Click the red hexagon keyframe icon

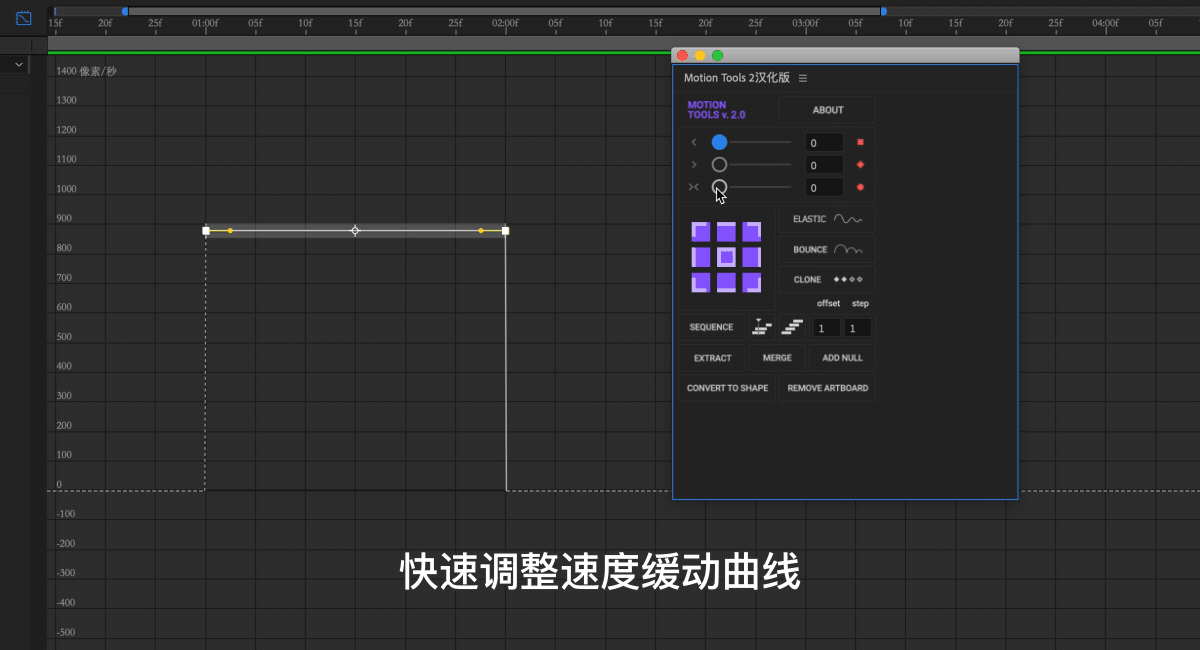click(x=860, y=187)
